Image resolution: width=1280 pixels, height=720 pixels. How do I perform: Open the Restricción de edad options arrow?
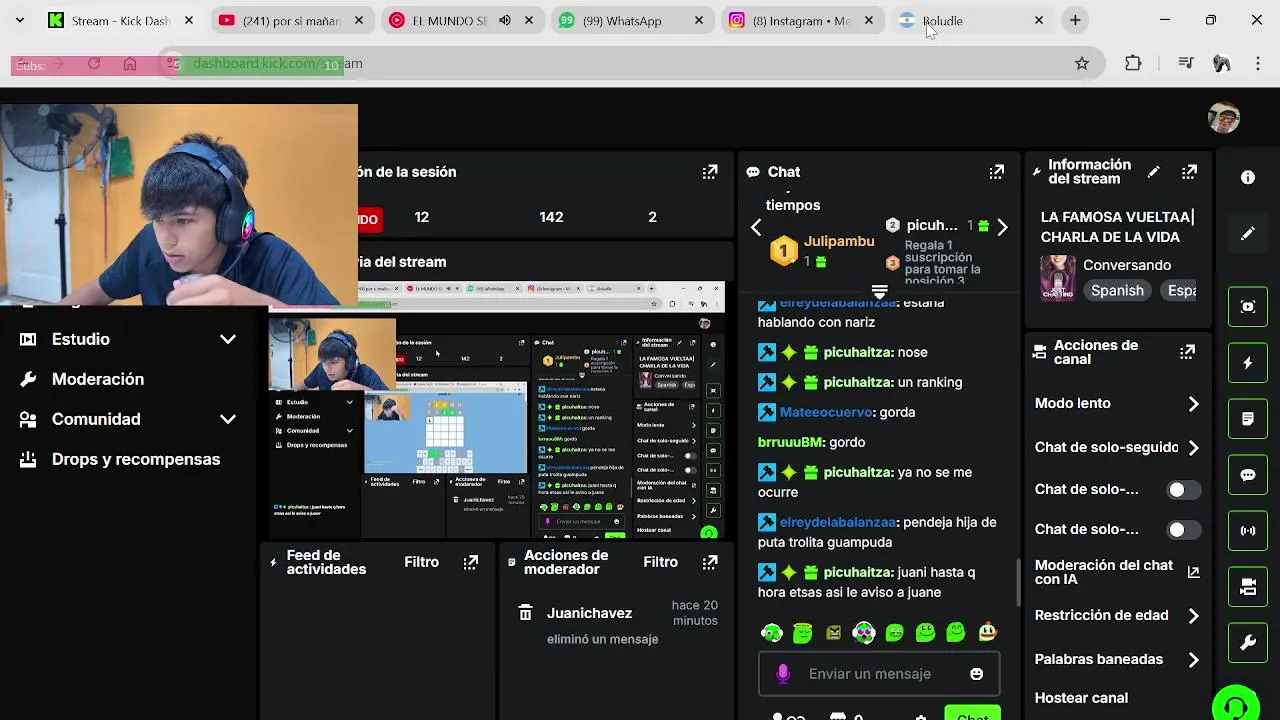(x=1193, y=616)
